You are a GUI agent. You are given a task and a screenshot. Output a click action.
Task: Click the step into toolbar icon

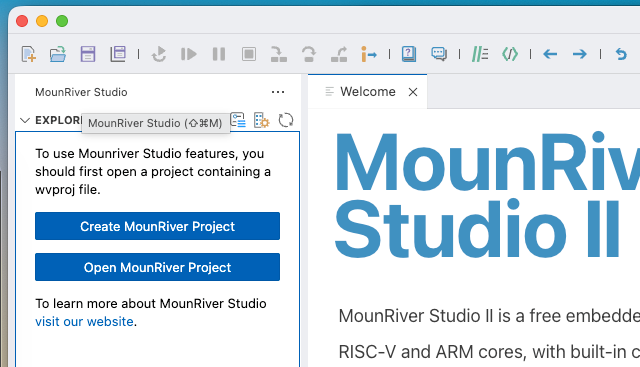[279, 54]
